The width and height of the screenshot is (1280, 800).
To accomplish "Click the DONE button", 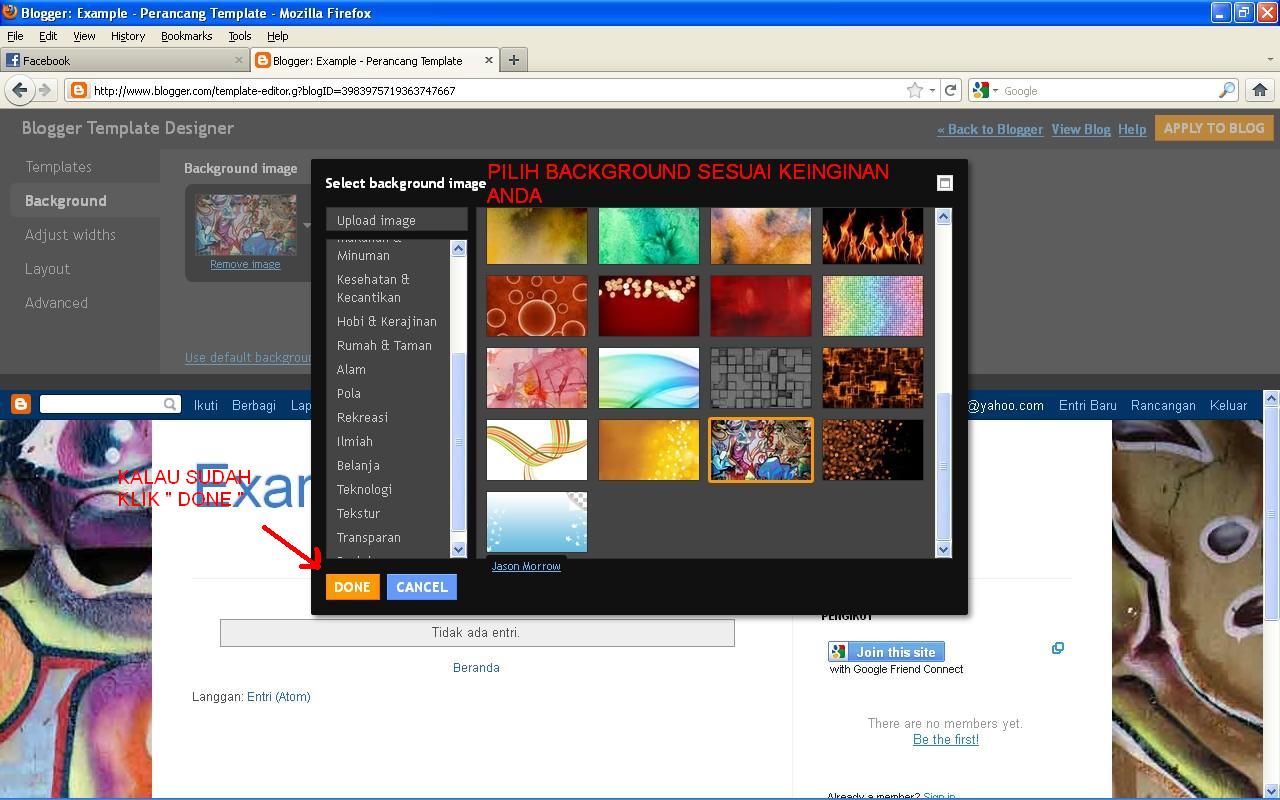I will pos(352,587).
